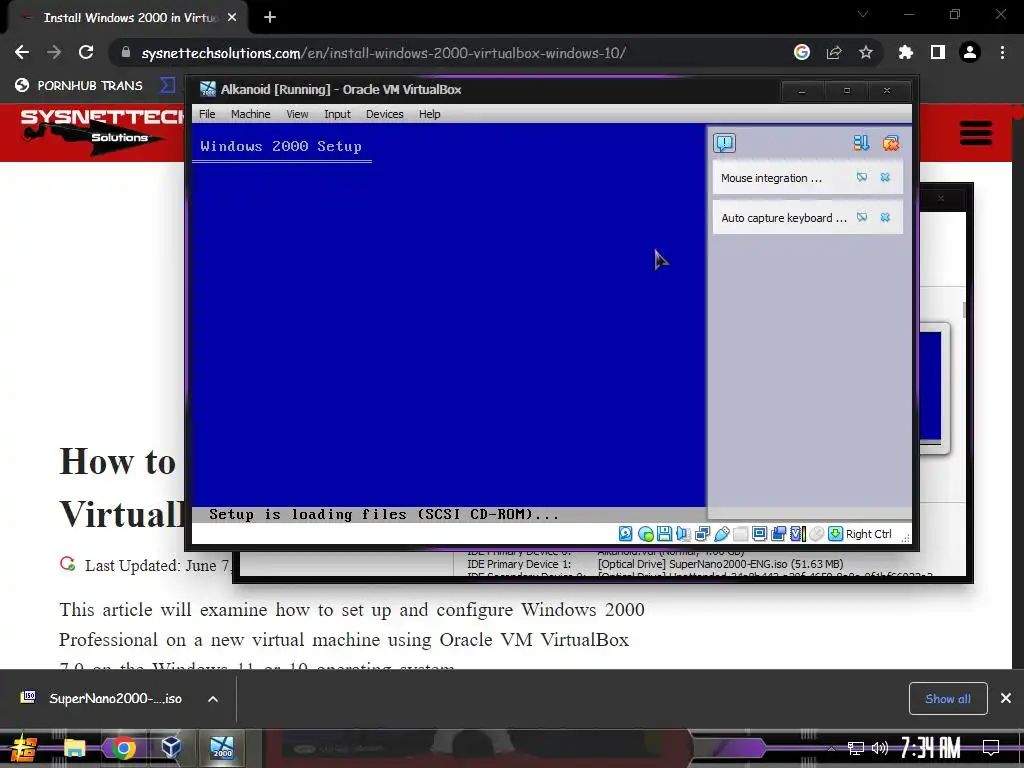Image resolution: width=1024 pixels, height=768 pixels.
Task: Disable the Mouse integration message permanently
Action: click(x=862, y=177)
